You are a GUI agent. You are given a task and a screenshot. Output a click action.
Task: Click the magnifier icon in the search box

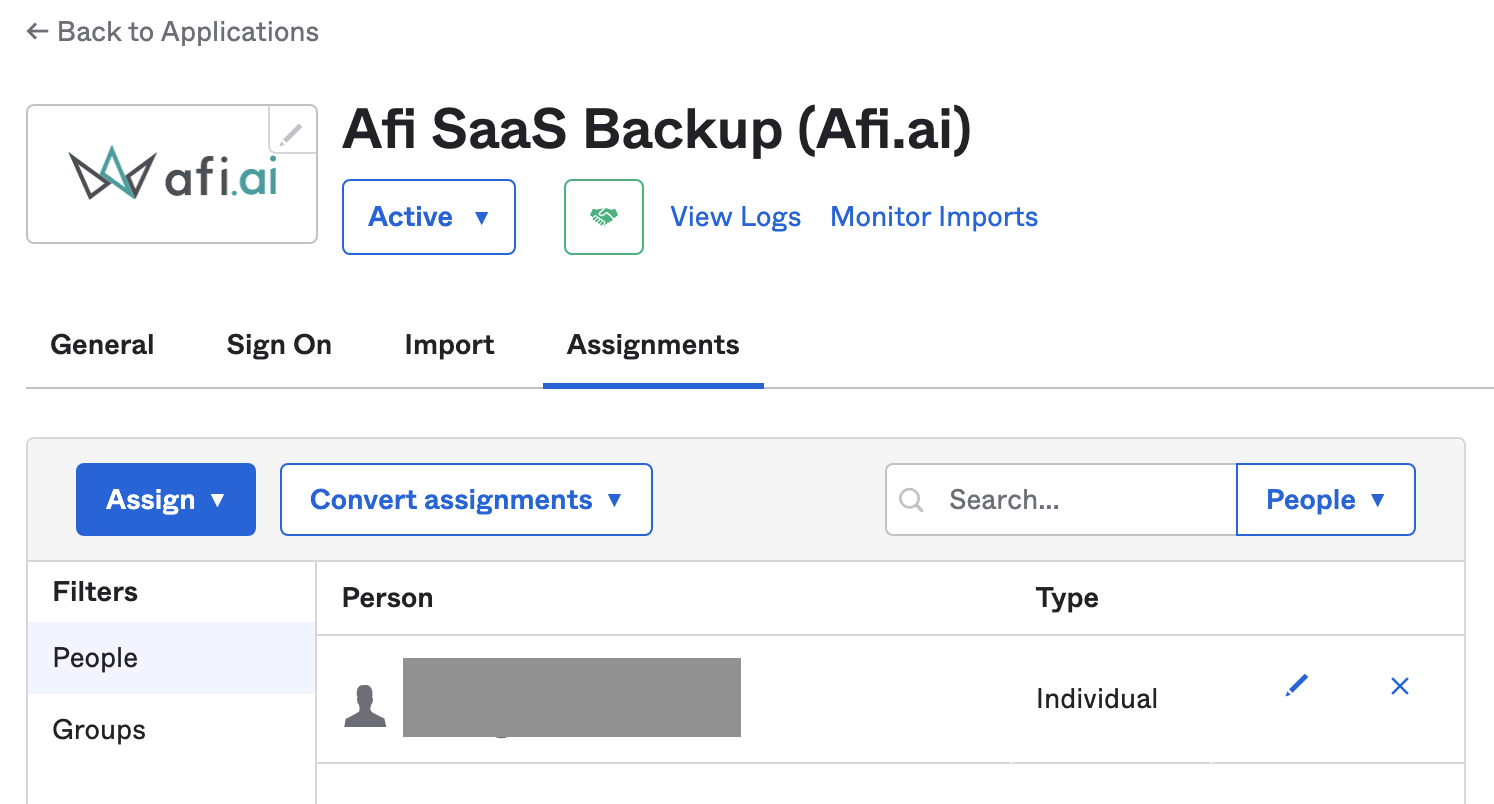click(911, 500)
